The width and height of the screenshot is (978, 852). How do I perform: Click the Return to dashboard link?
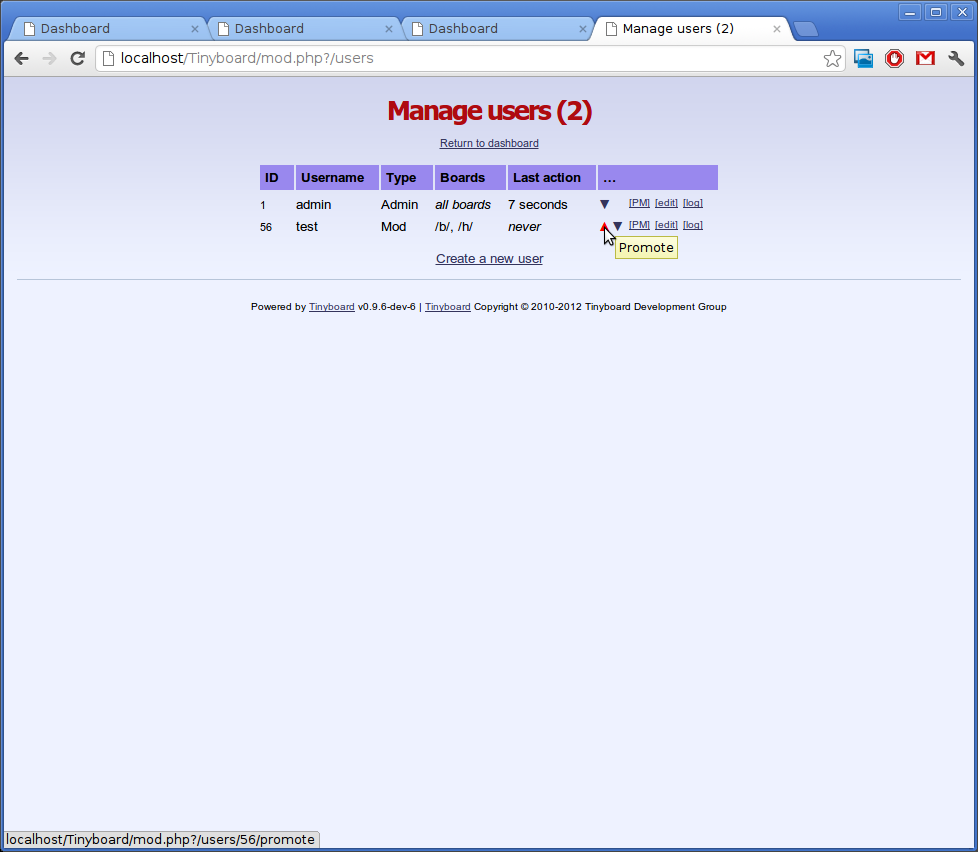point(489,143)
